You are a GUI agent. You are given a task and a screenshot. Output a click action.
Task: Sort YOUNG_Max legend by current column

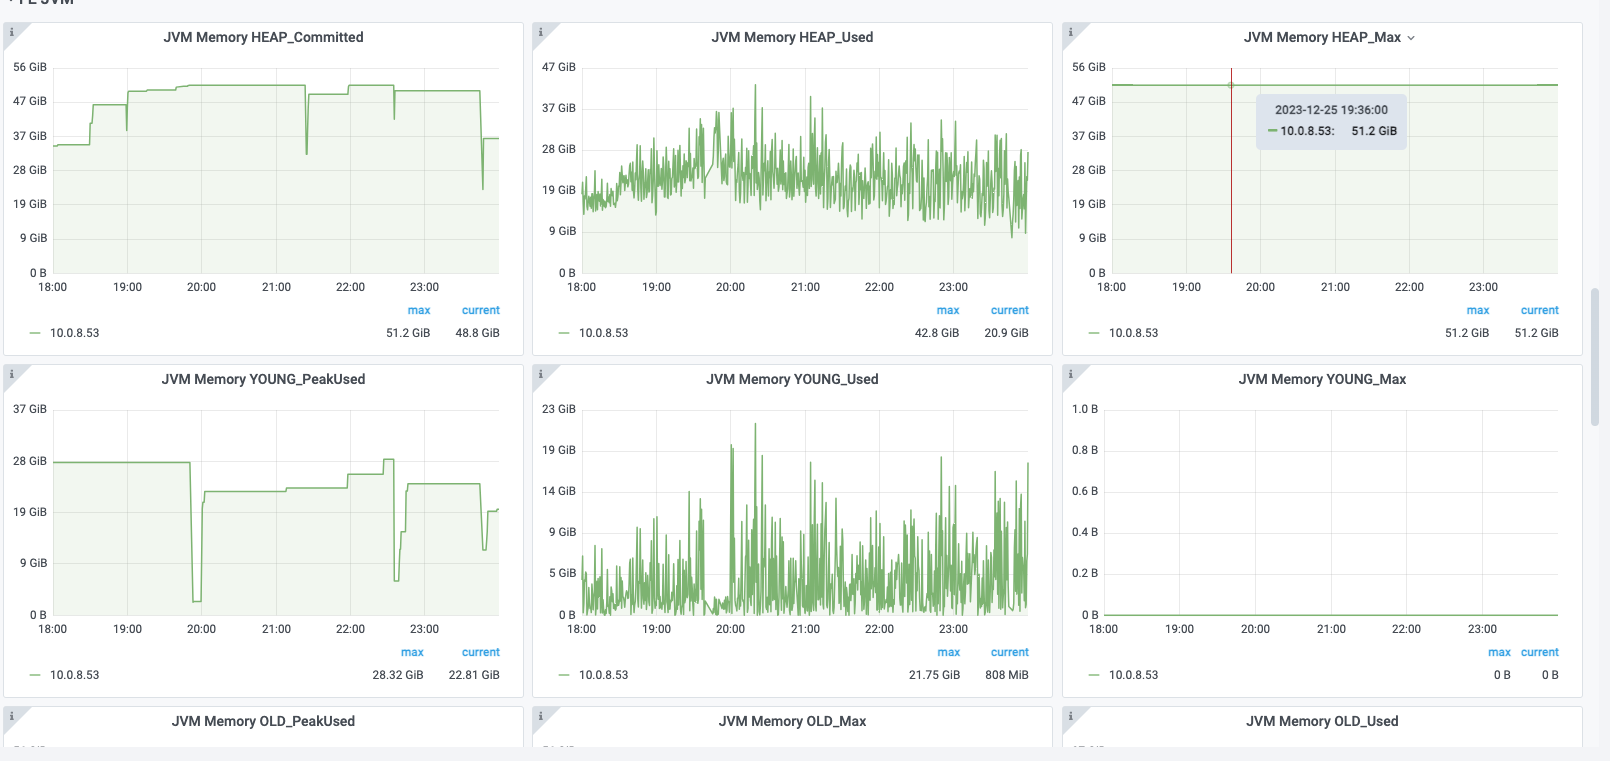(x=1540, y=652)
